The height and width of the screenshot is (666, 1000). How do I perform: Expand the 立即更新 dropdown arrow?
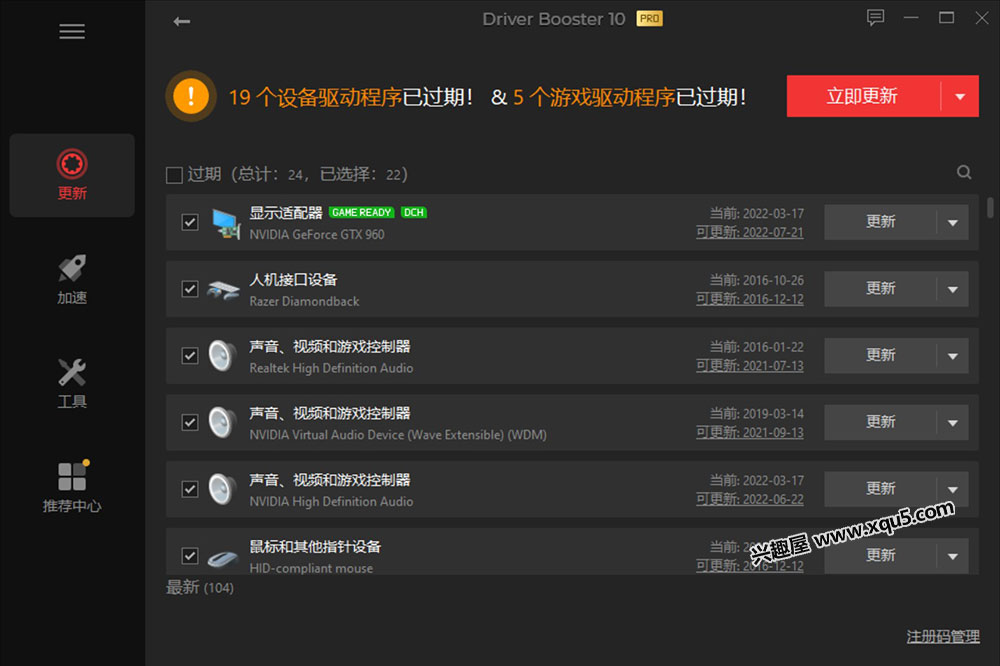(960, 96)
